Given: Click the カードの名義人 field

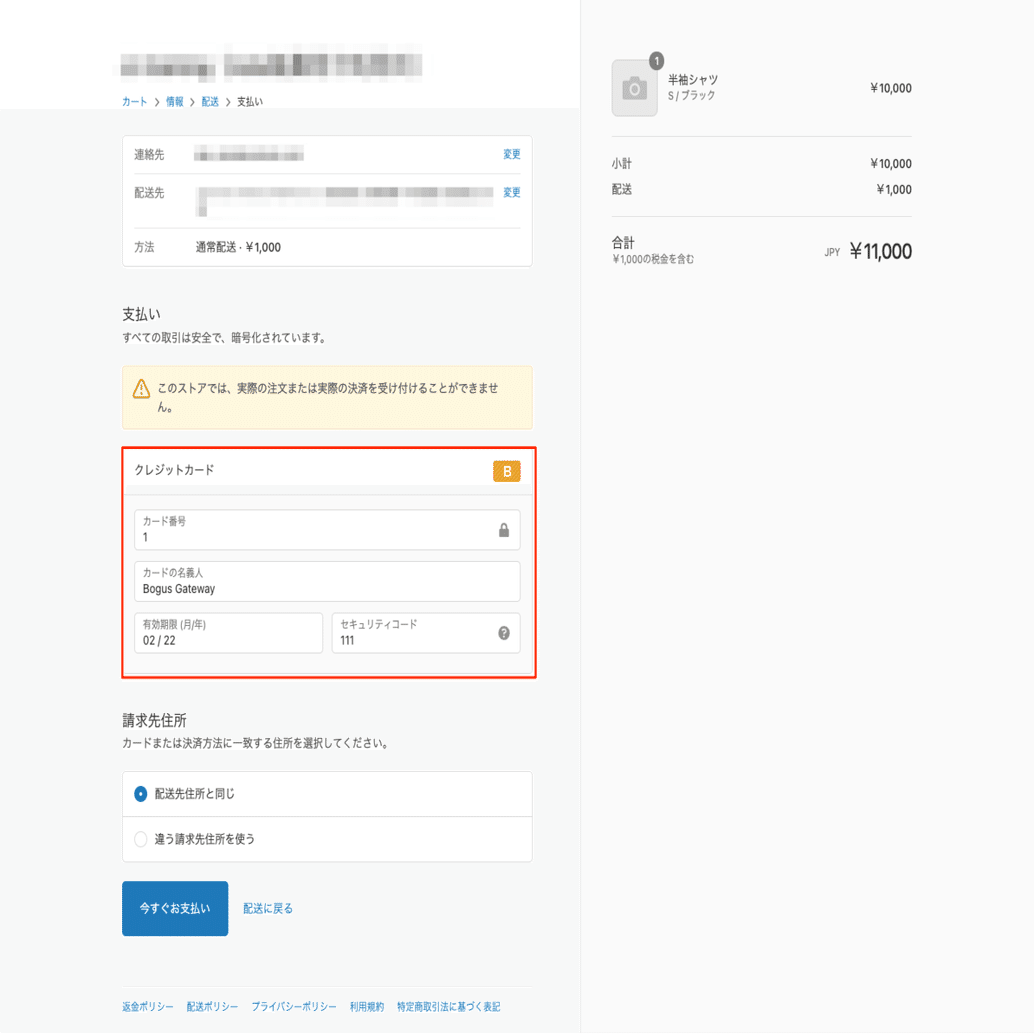Looking at the screenshot, I should pos(300,581).
